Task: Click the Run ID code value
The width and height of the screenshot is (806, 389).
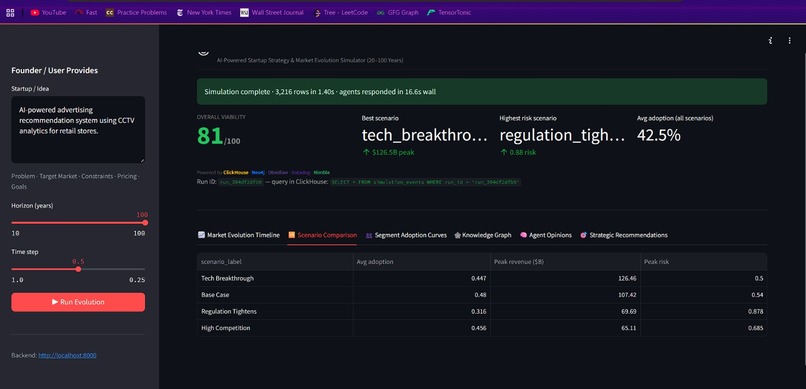Action: click(x=241, y=182)
